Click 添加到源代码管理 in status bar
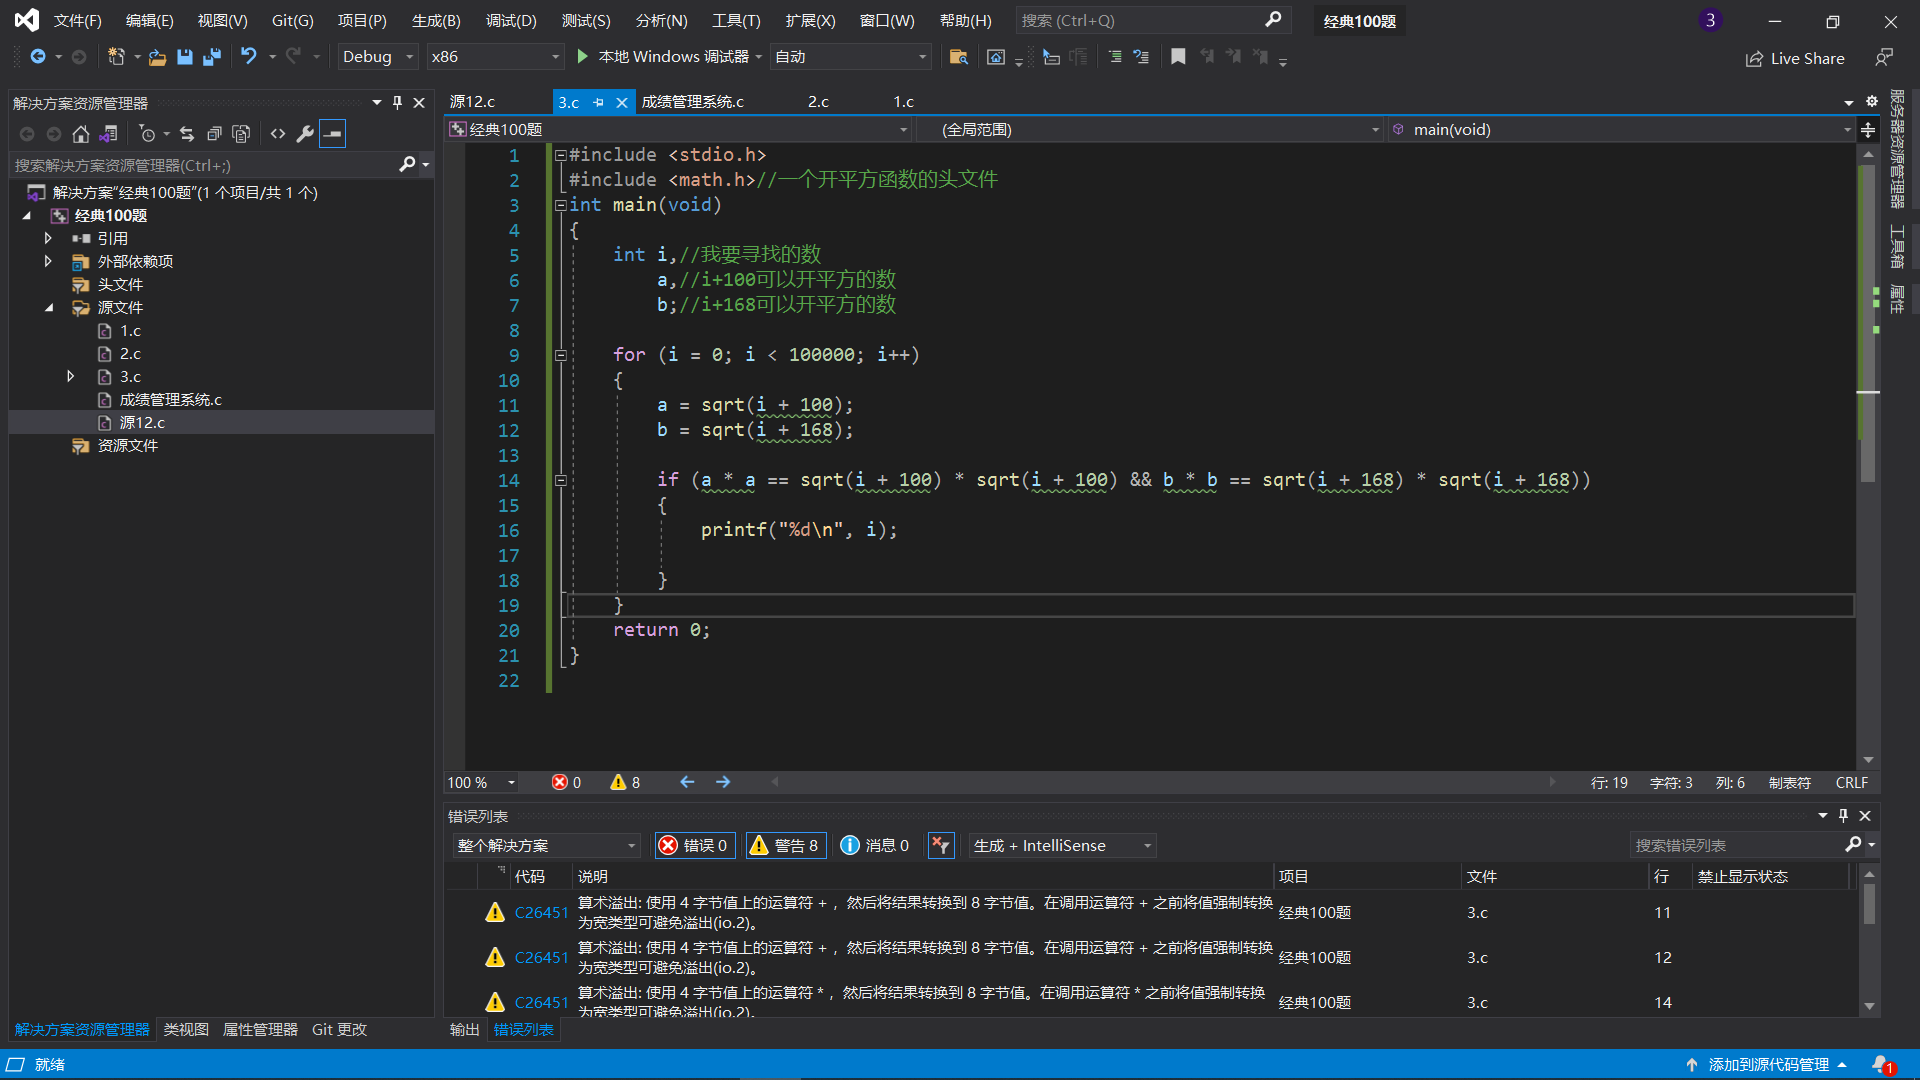Image resolution: width=1920 pixels, height=1080 pixels. tap(1768, 1064)
